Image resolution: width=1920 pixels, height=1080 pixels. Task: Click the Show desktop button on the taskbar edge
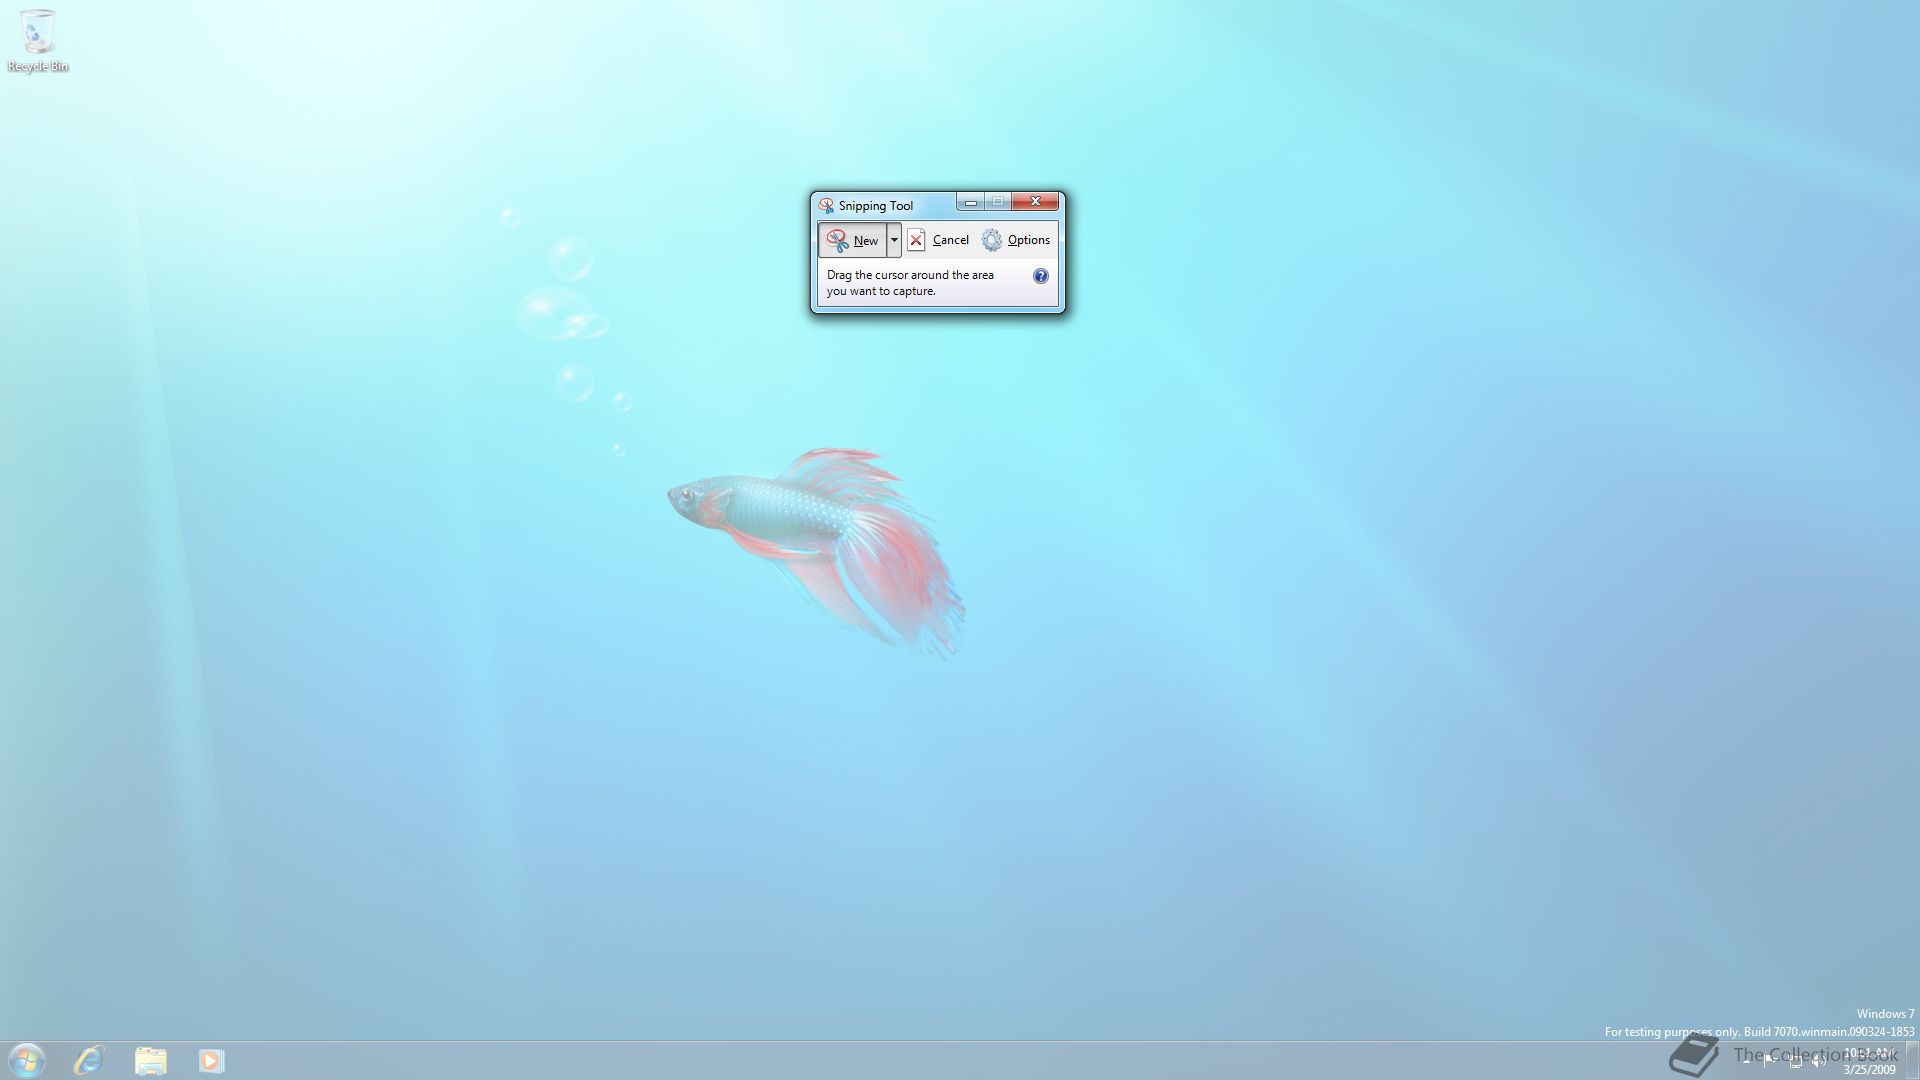coord(1912,1060)
